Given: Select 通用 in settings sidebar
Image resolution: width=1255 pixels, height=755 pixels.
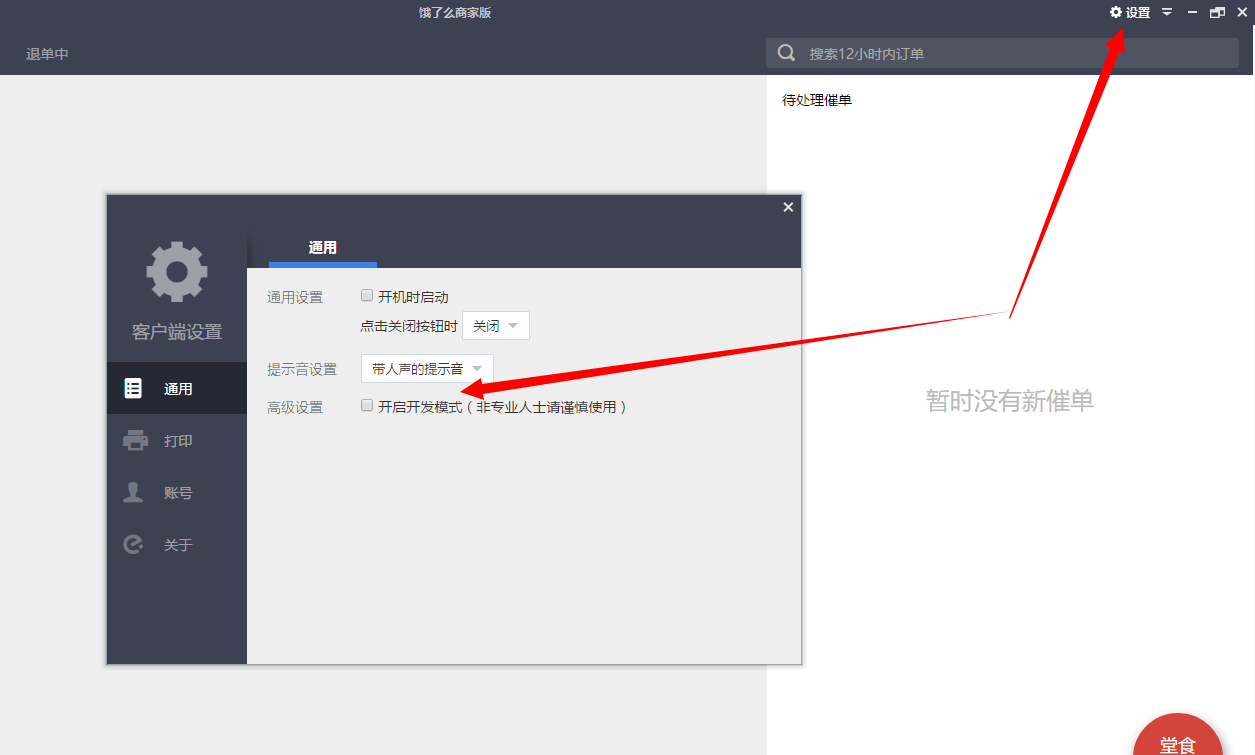Looking at the screenshot, I should pos(177,389).
